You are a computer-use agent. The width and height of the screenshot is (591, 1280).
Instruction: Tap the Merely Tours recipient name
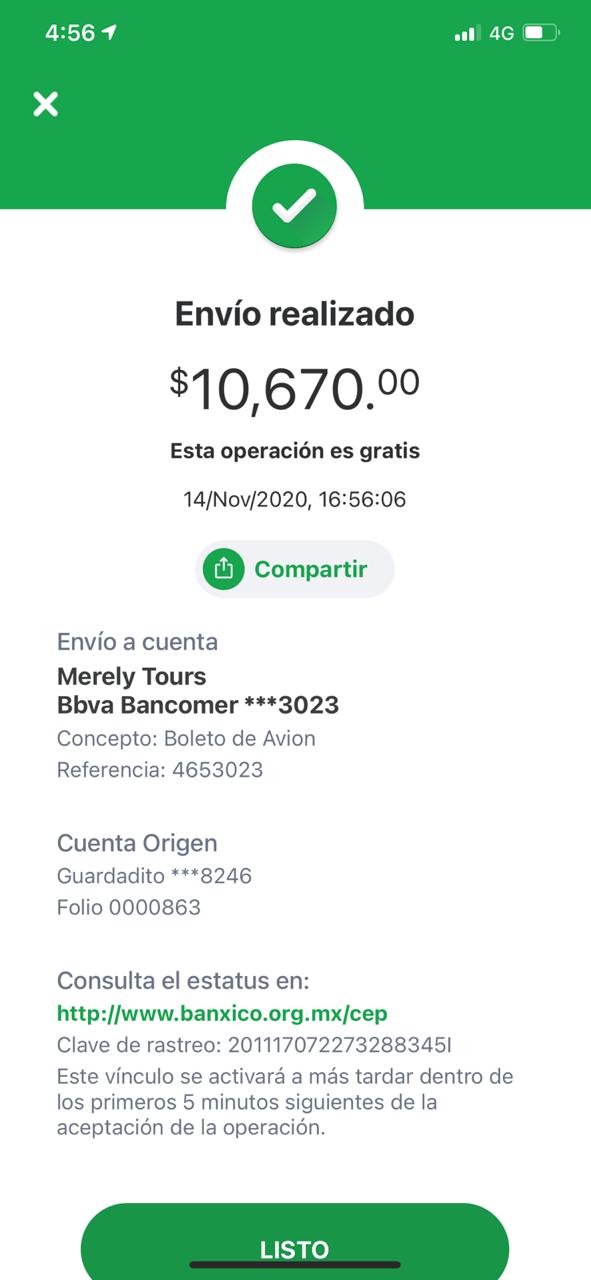(x=132, y=677)
